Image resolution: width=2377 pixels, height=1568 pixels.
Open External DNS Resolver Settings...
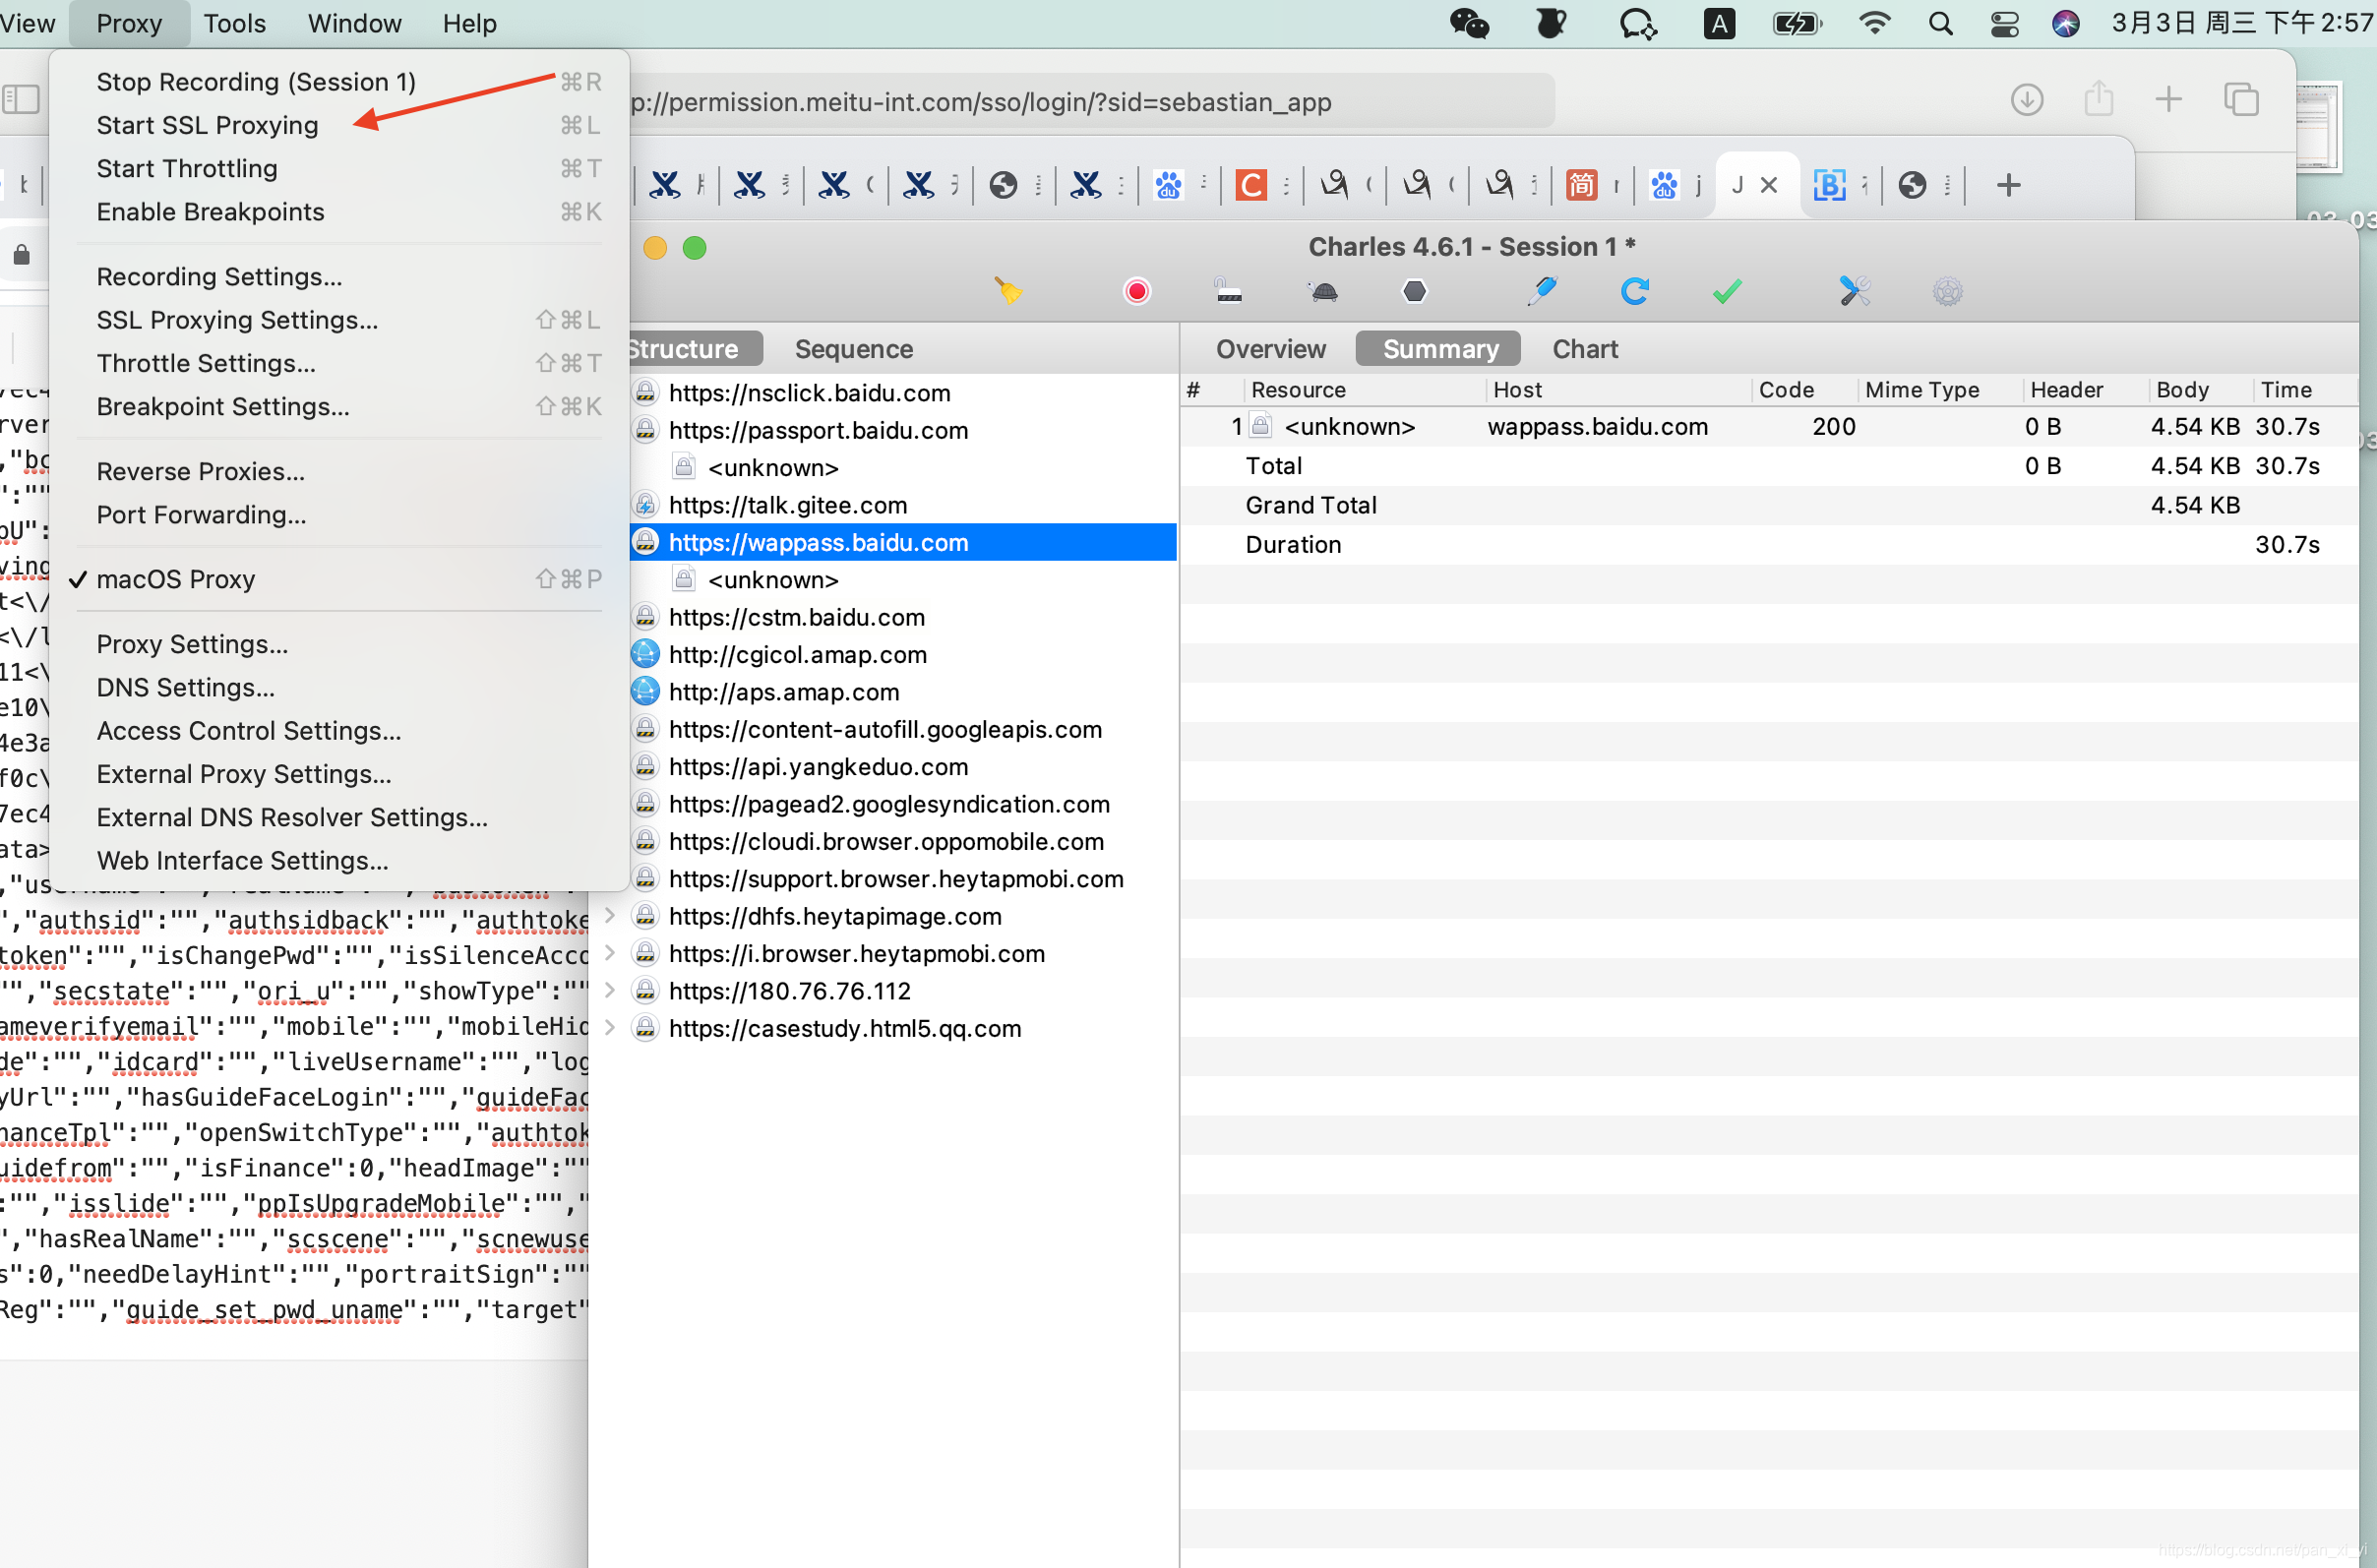click(339, 818)
